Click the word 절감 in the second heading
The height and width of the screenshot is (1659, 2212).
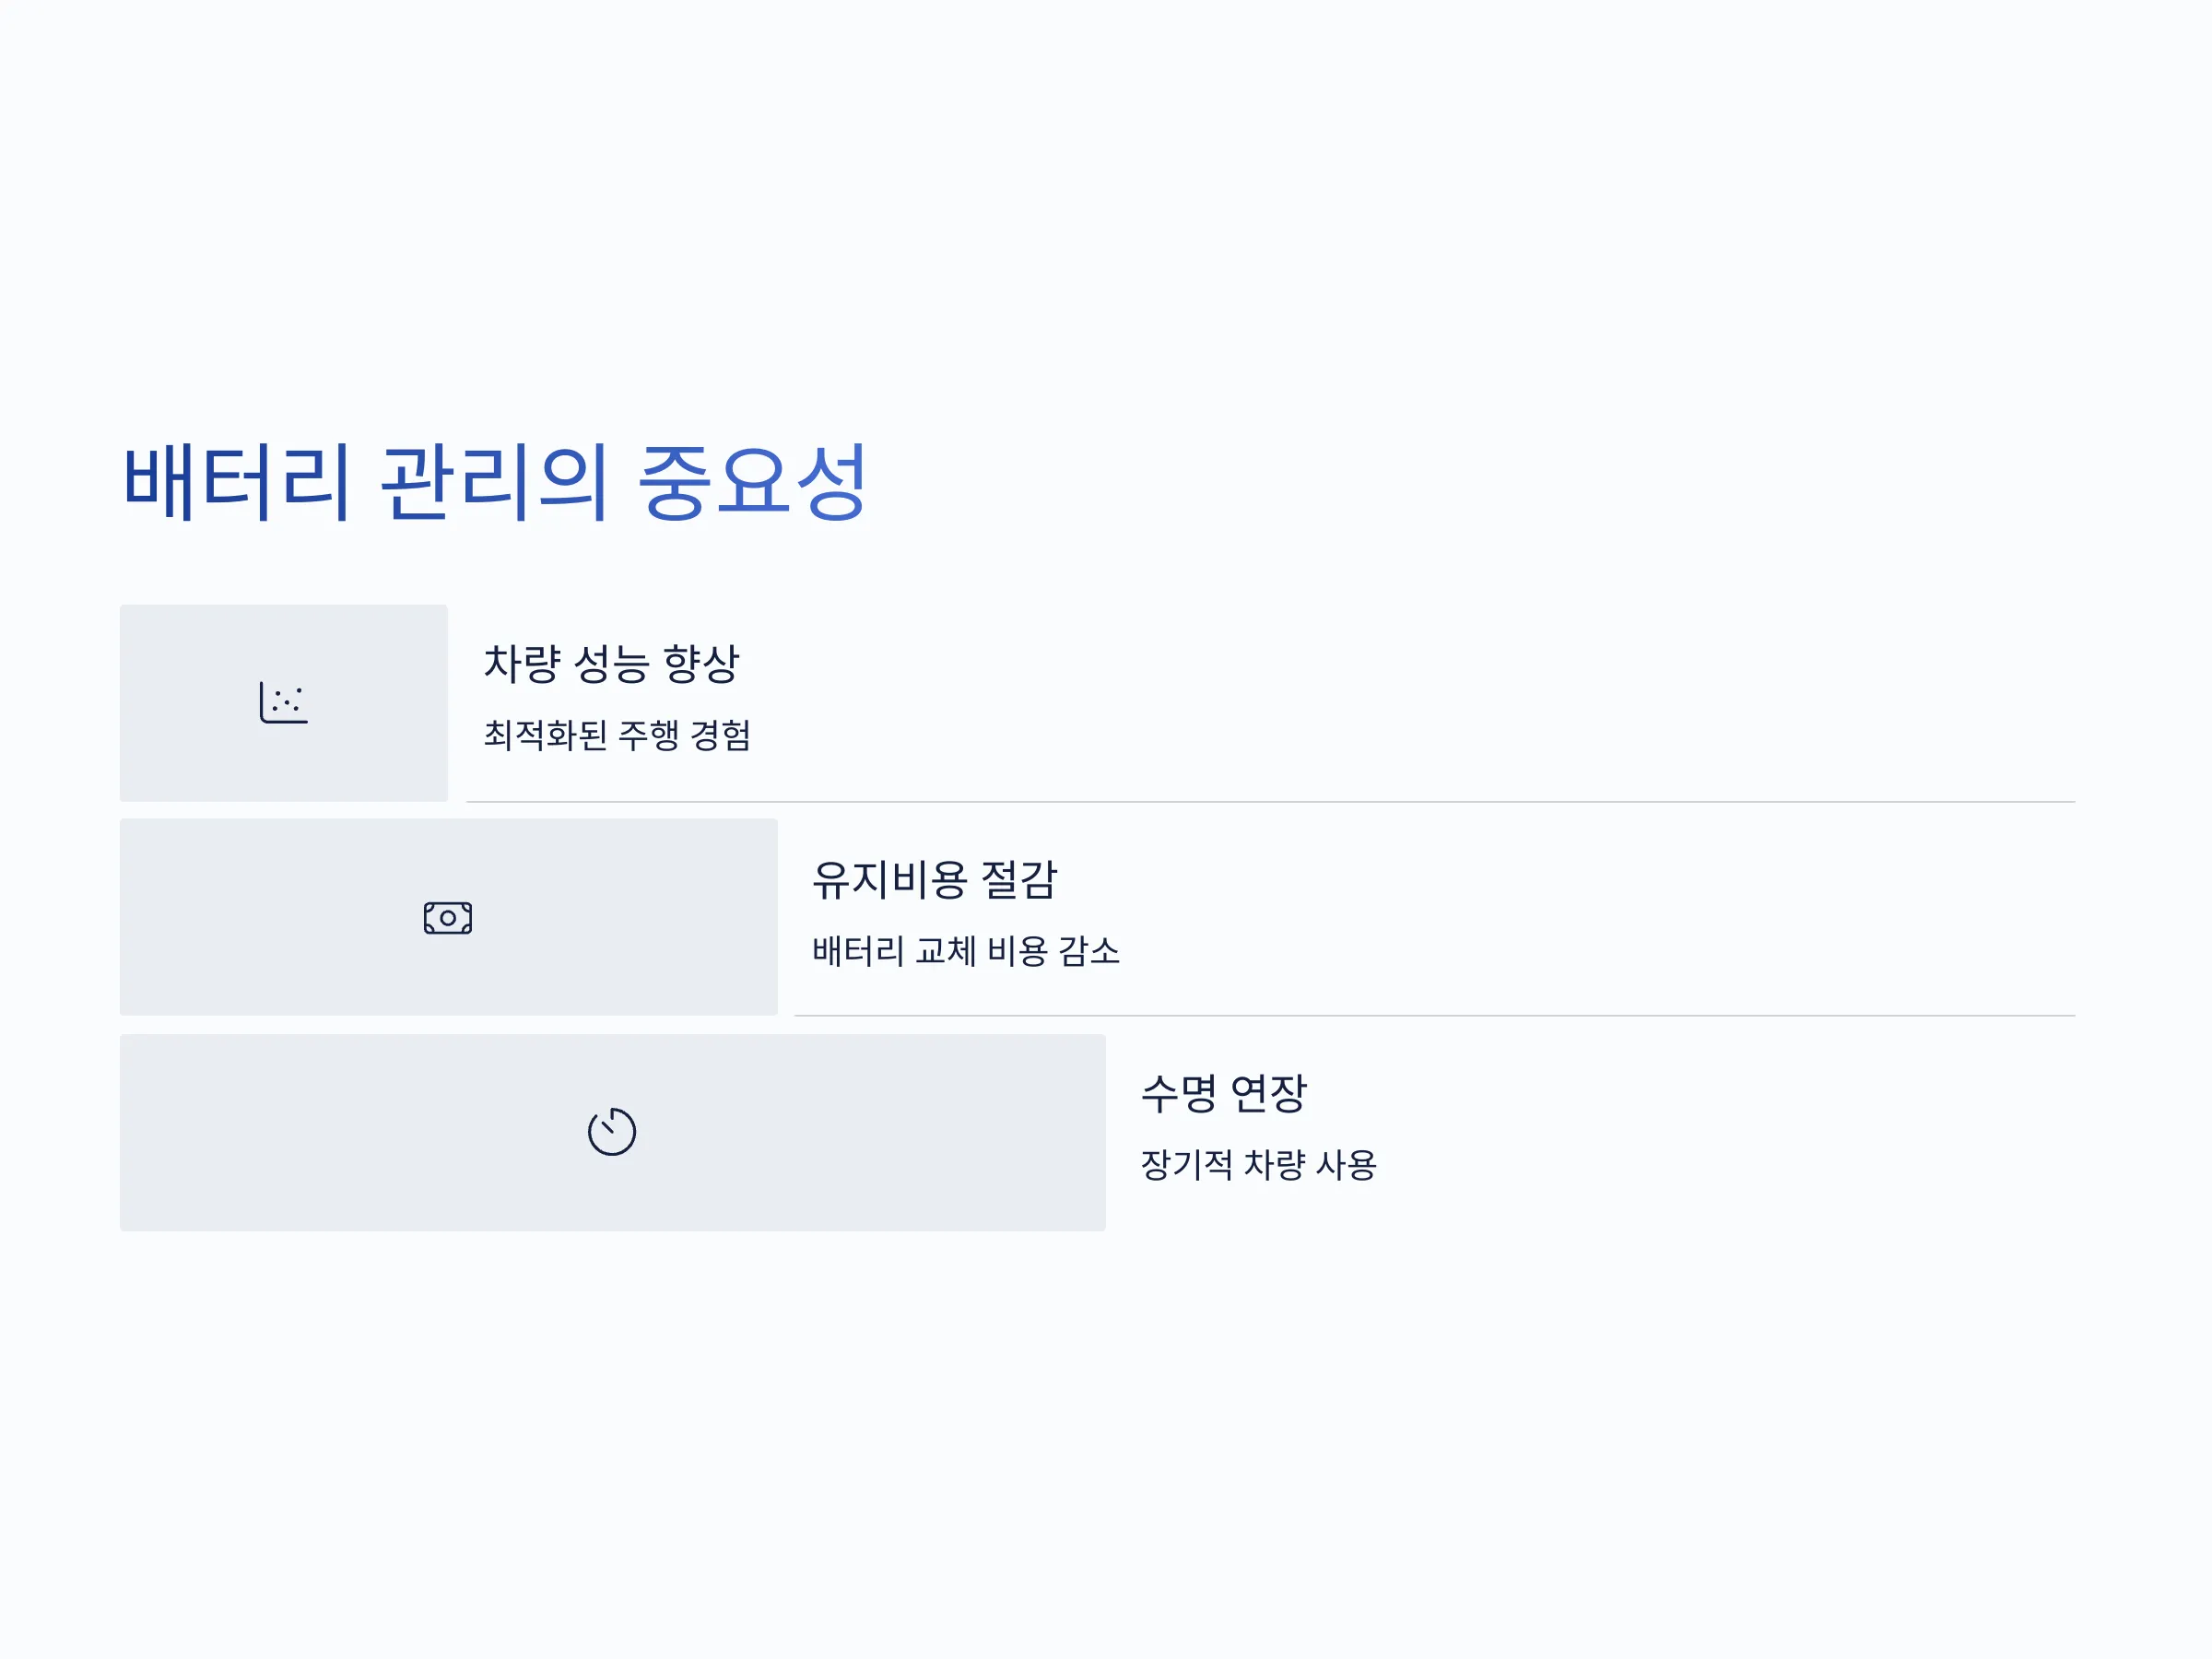pos(1019,880)
